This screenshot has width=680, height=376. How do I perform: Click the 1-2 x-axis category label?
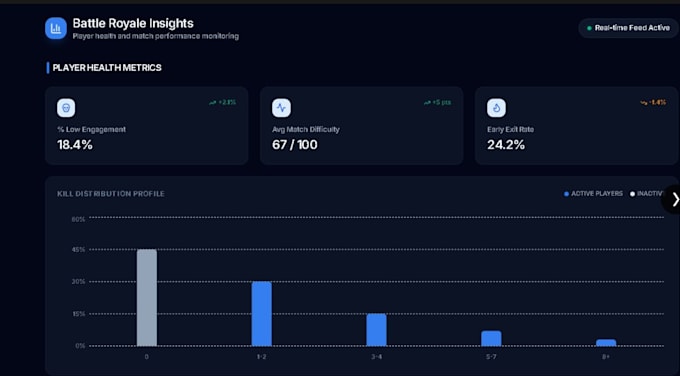(x=262, y=357)
